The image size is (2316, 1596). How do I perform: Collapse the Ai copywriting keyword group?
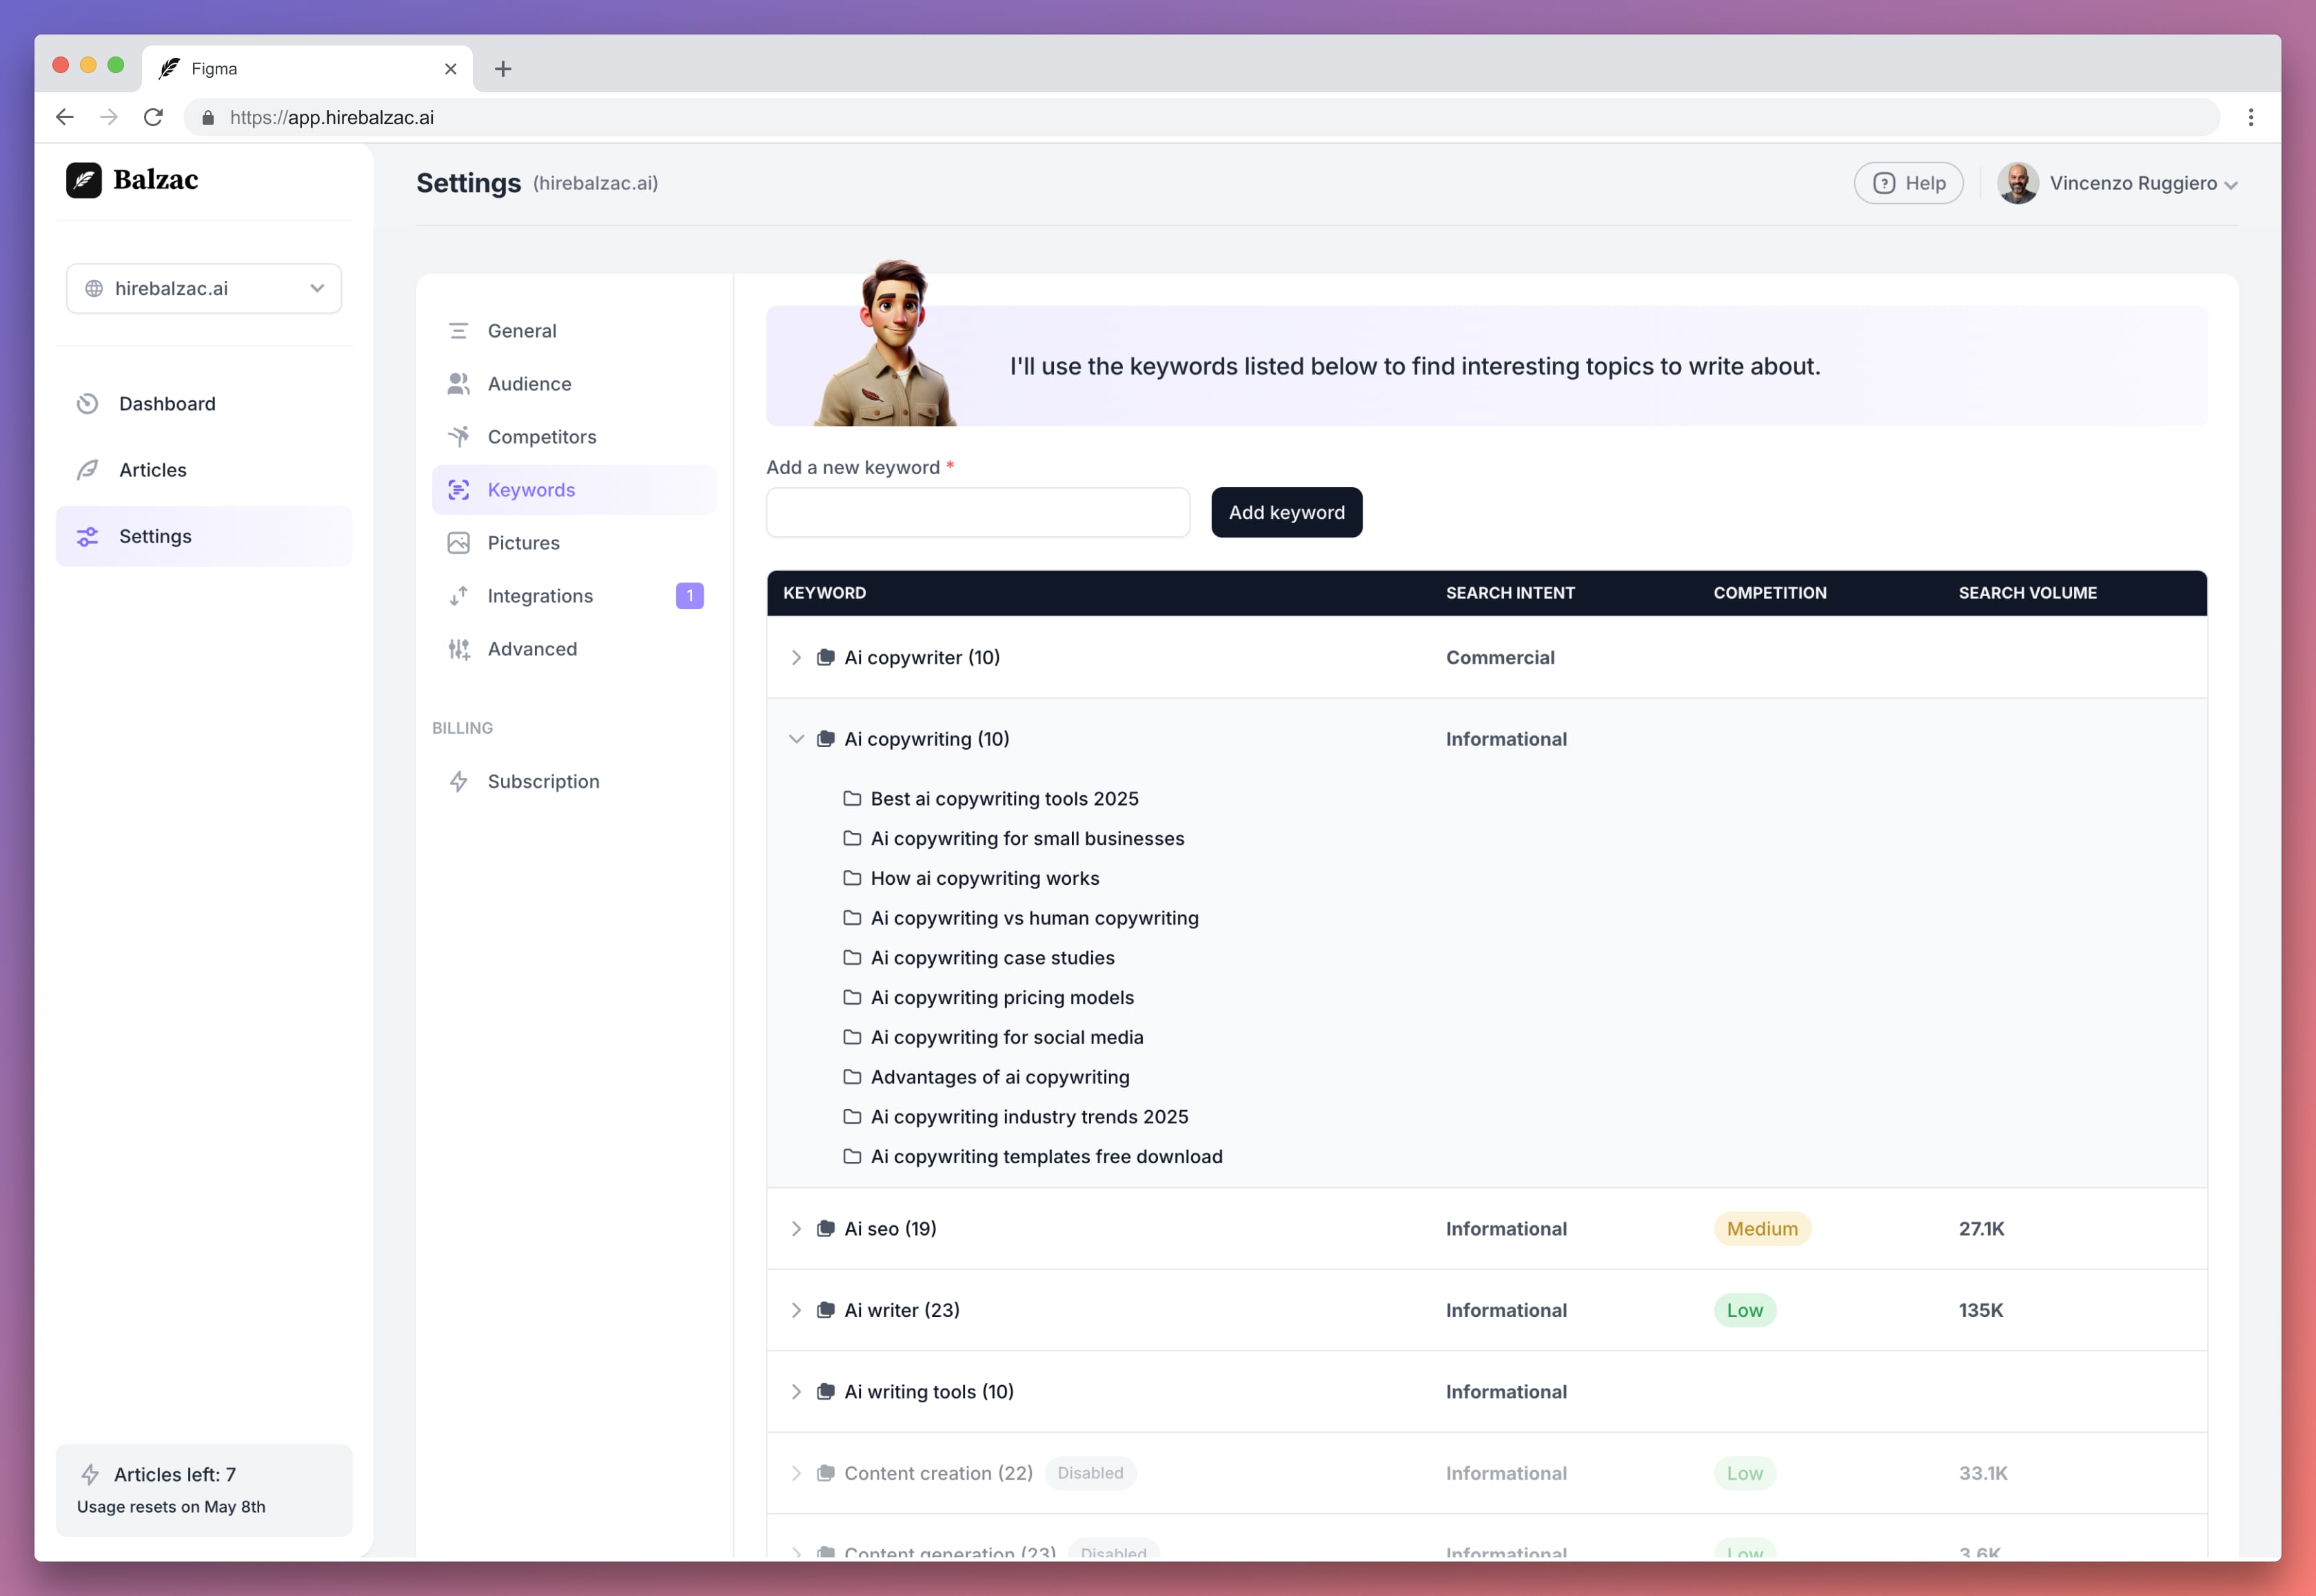[796, 738]
